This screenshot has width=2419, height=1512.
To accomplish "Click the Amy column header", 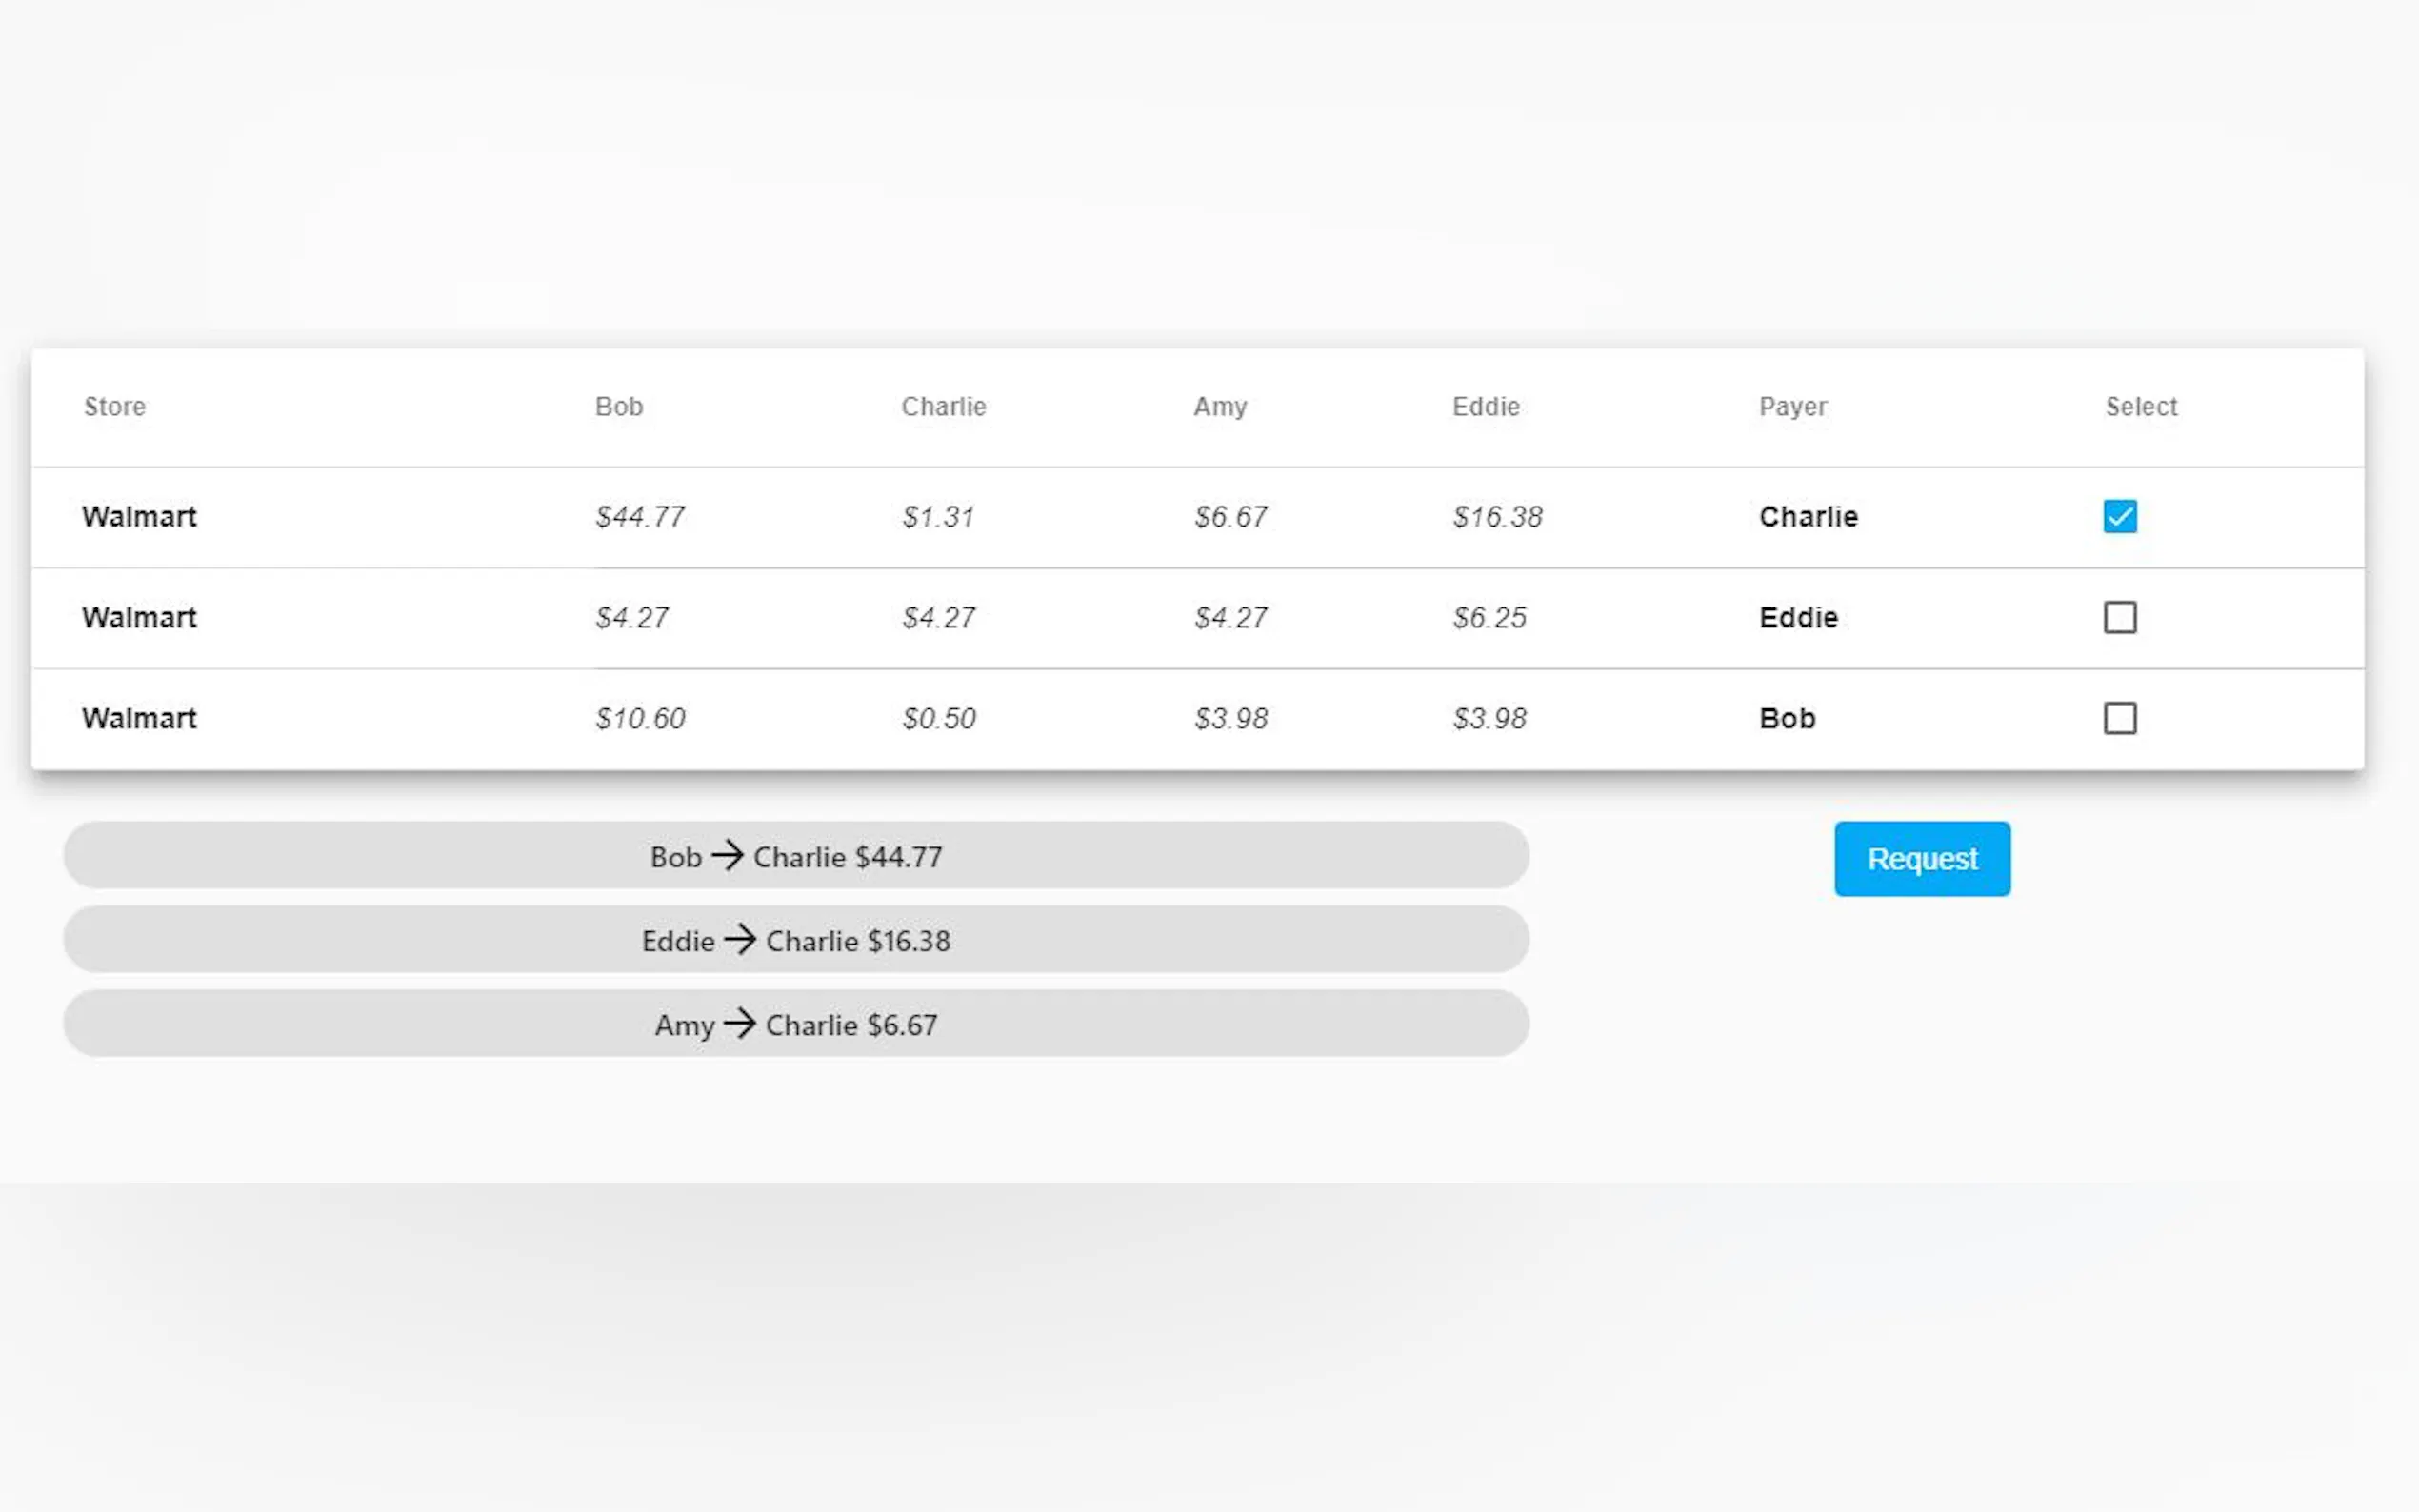I will point(1219,407).
